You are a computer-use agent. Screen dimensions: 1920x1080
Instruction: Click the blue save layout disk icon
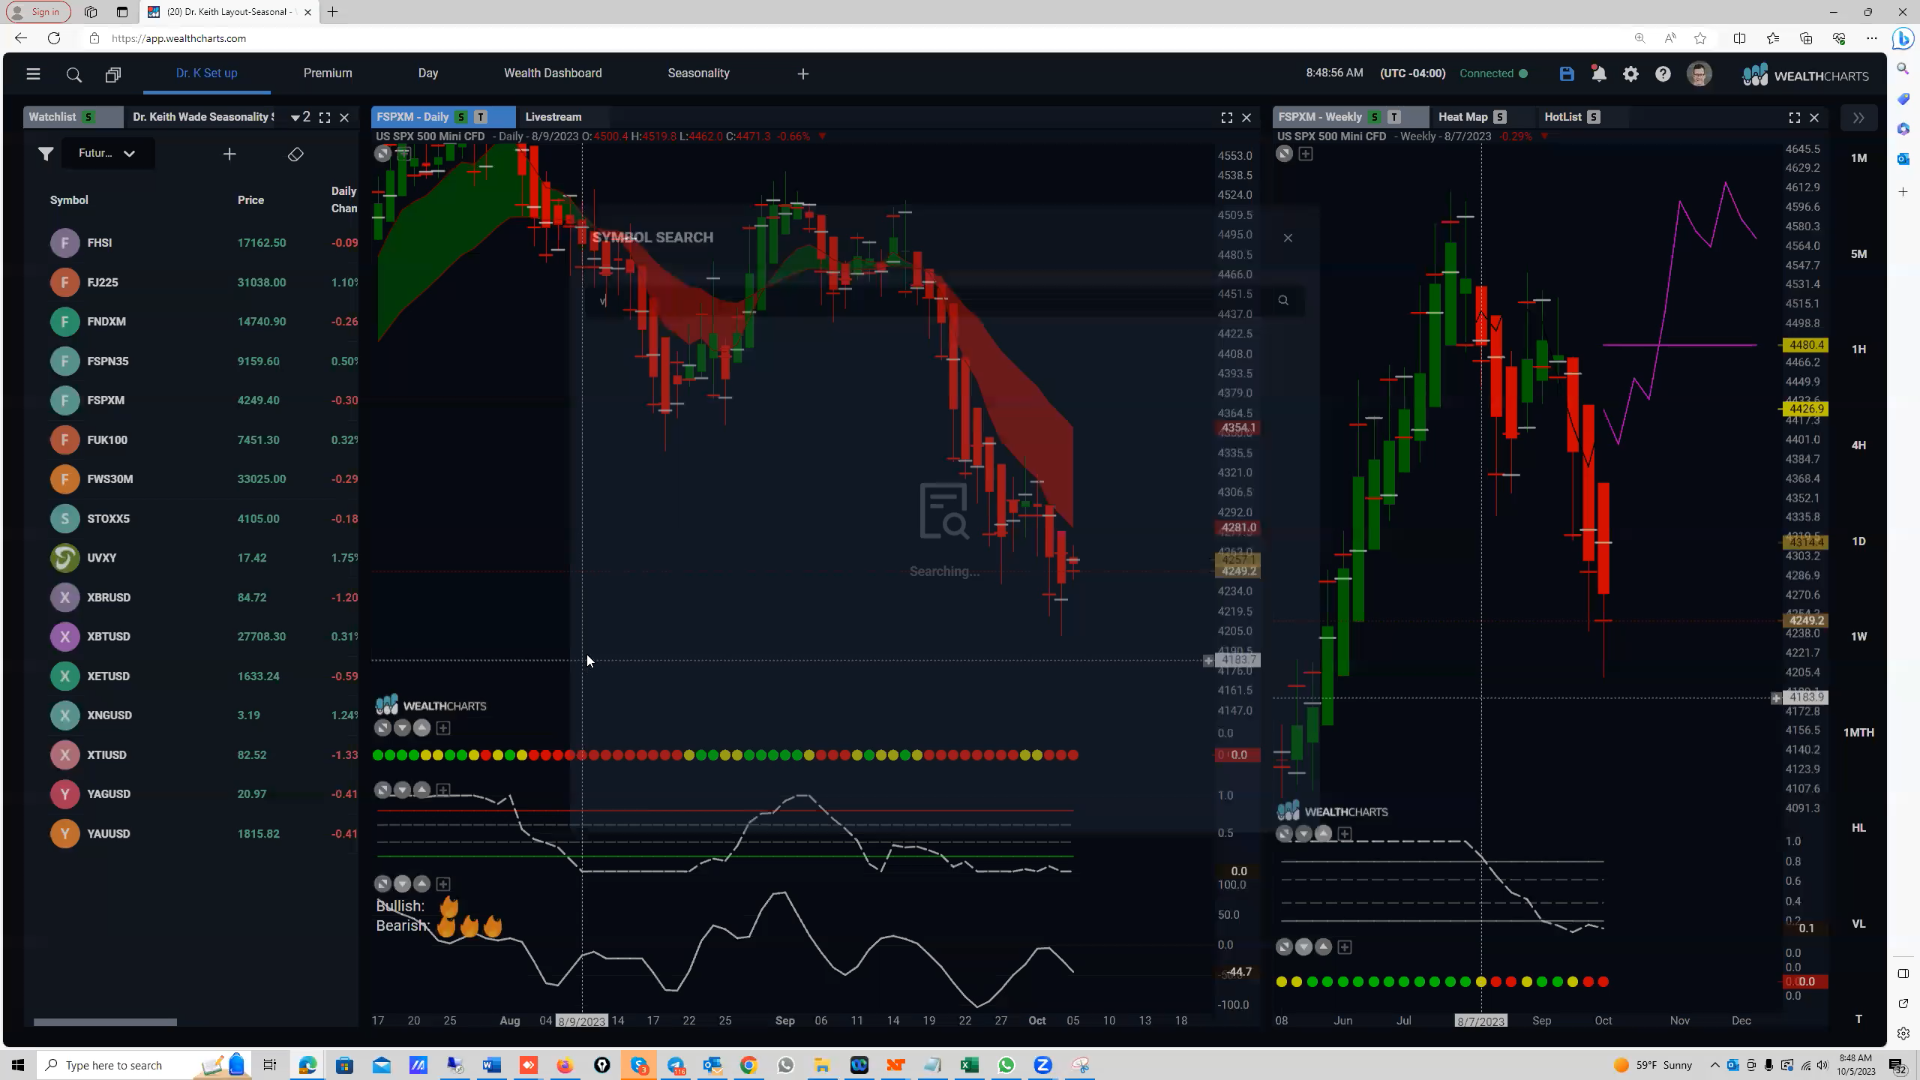(x=1567, y=74)
